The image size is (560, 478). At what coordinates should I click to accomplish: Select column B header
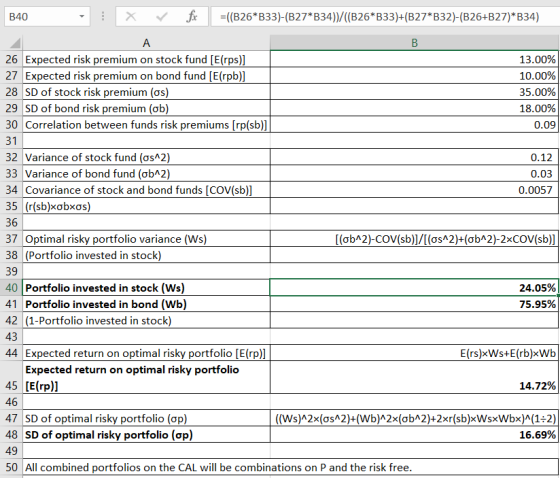[414, 43]
